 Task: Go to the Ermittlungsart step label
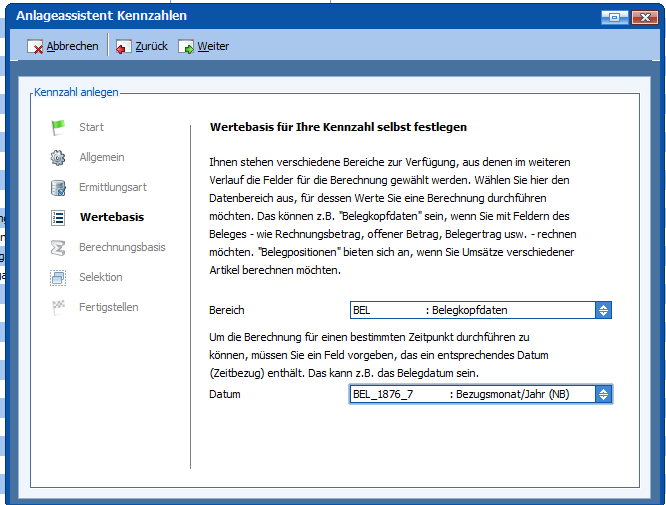(113, 187)
